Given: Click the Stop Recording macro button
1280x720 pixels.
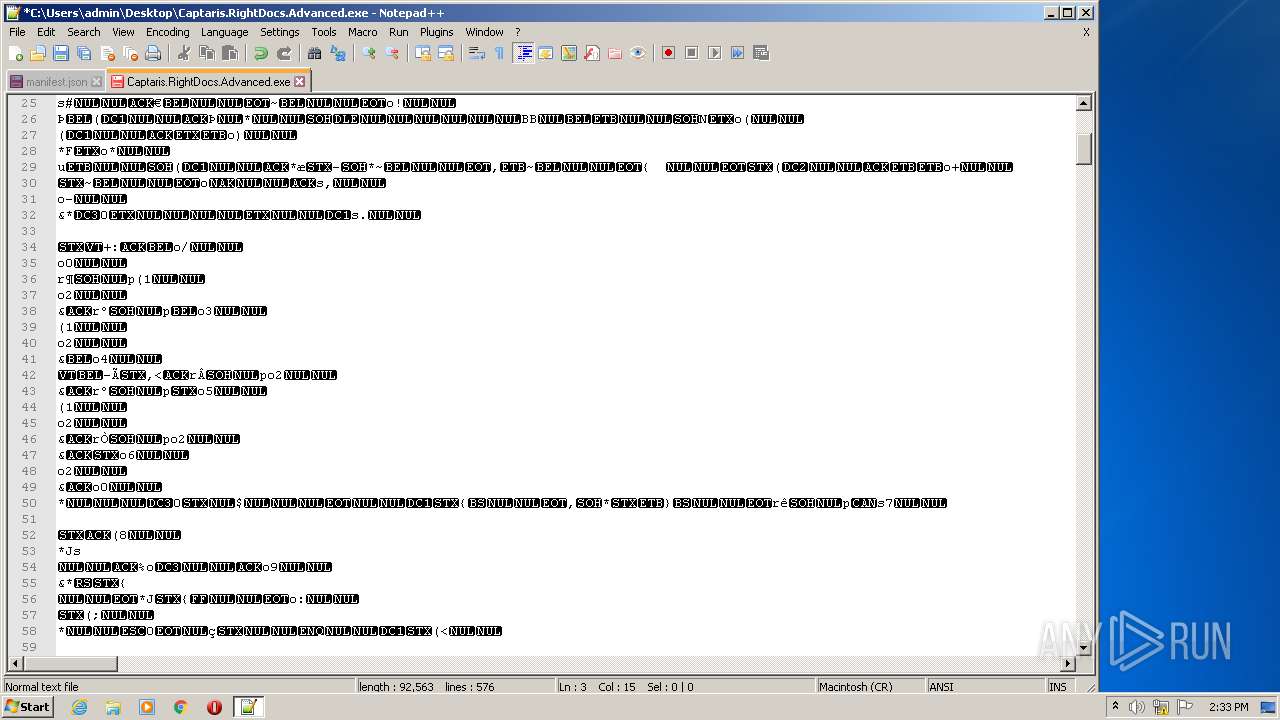Looking at the screenshot, I should (691, 53).
